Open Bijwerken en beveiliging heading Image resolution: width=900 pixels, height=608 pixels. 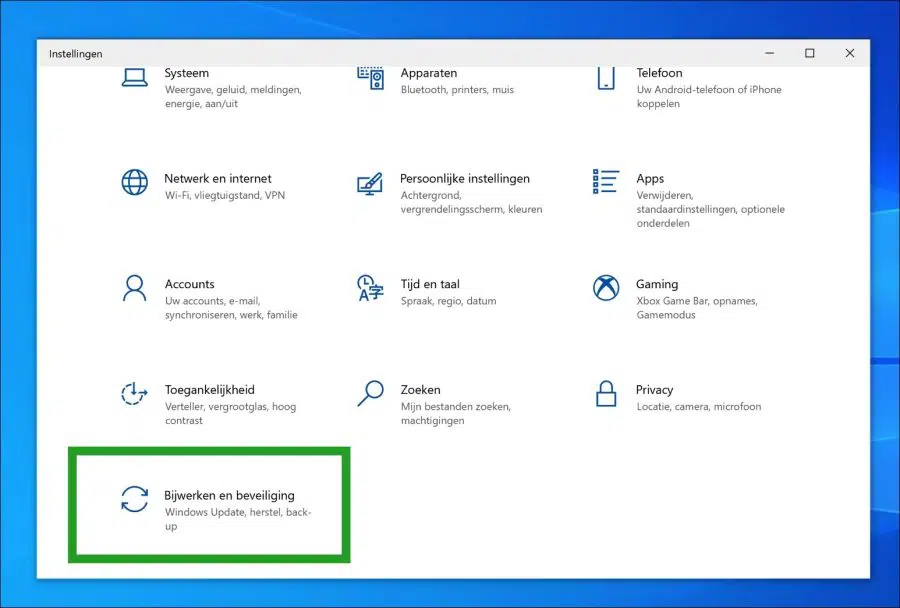(x=229, y=495)
